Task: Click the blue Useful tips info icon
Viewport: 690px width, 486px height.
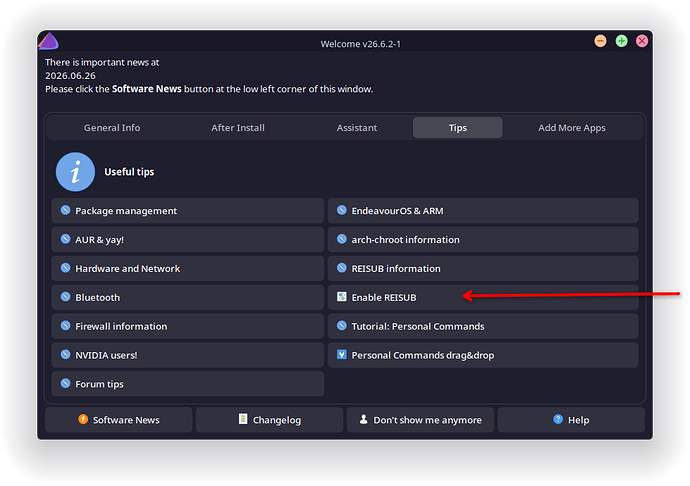Action: pyautogui.click(x=75, y=172)
